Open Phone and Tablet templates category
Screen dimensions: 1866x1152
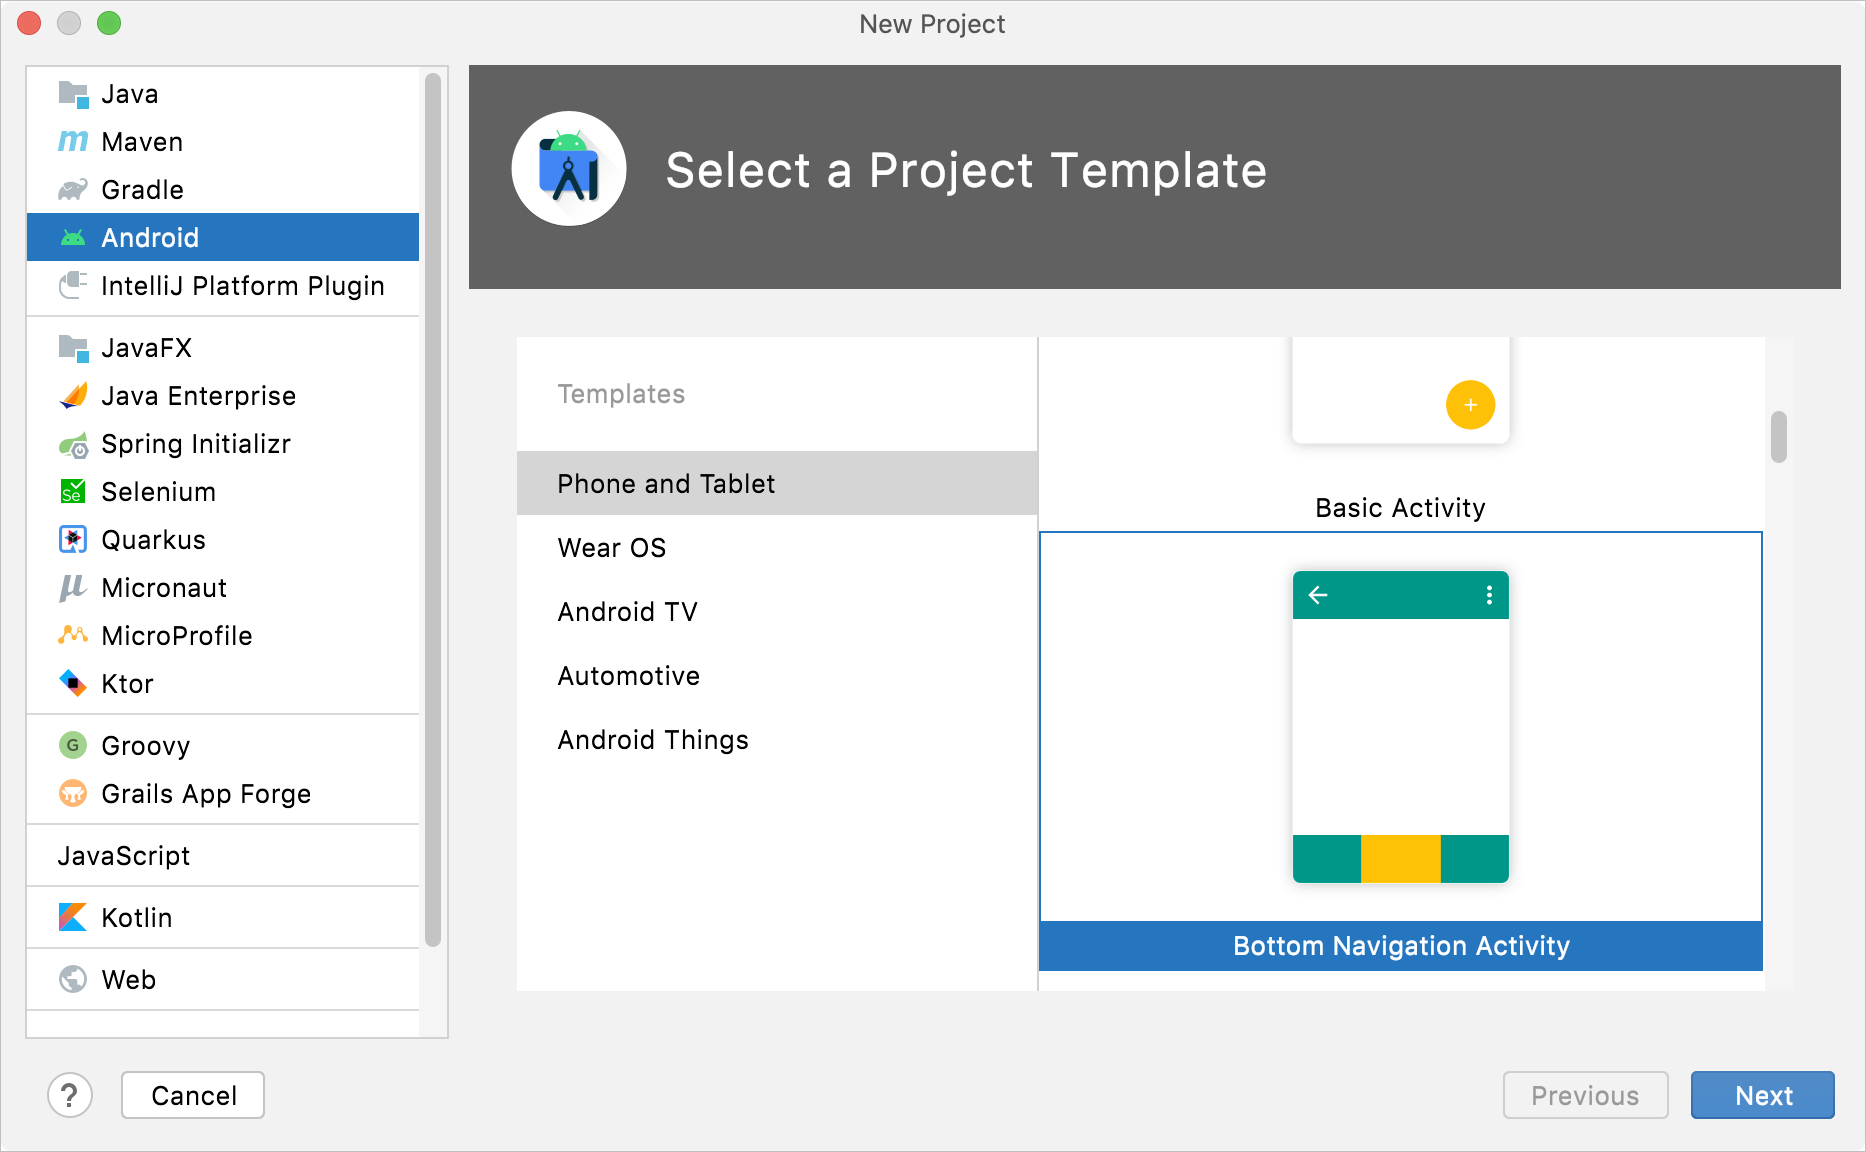[777, 484]
